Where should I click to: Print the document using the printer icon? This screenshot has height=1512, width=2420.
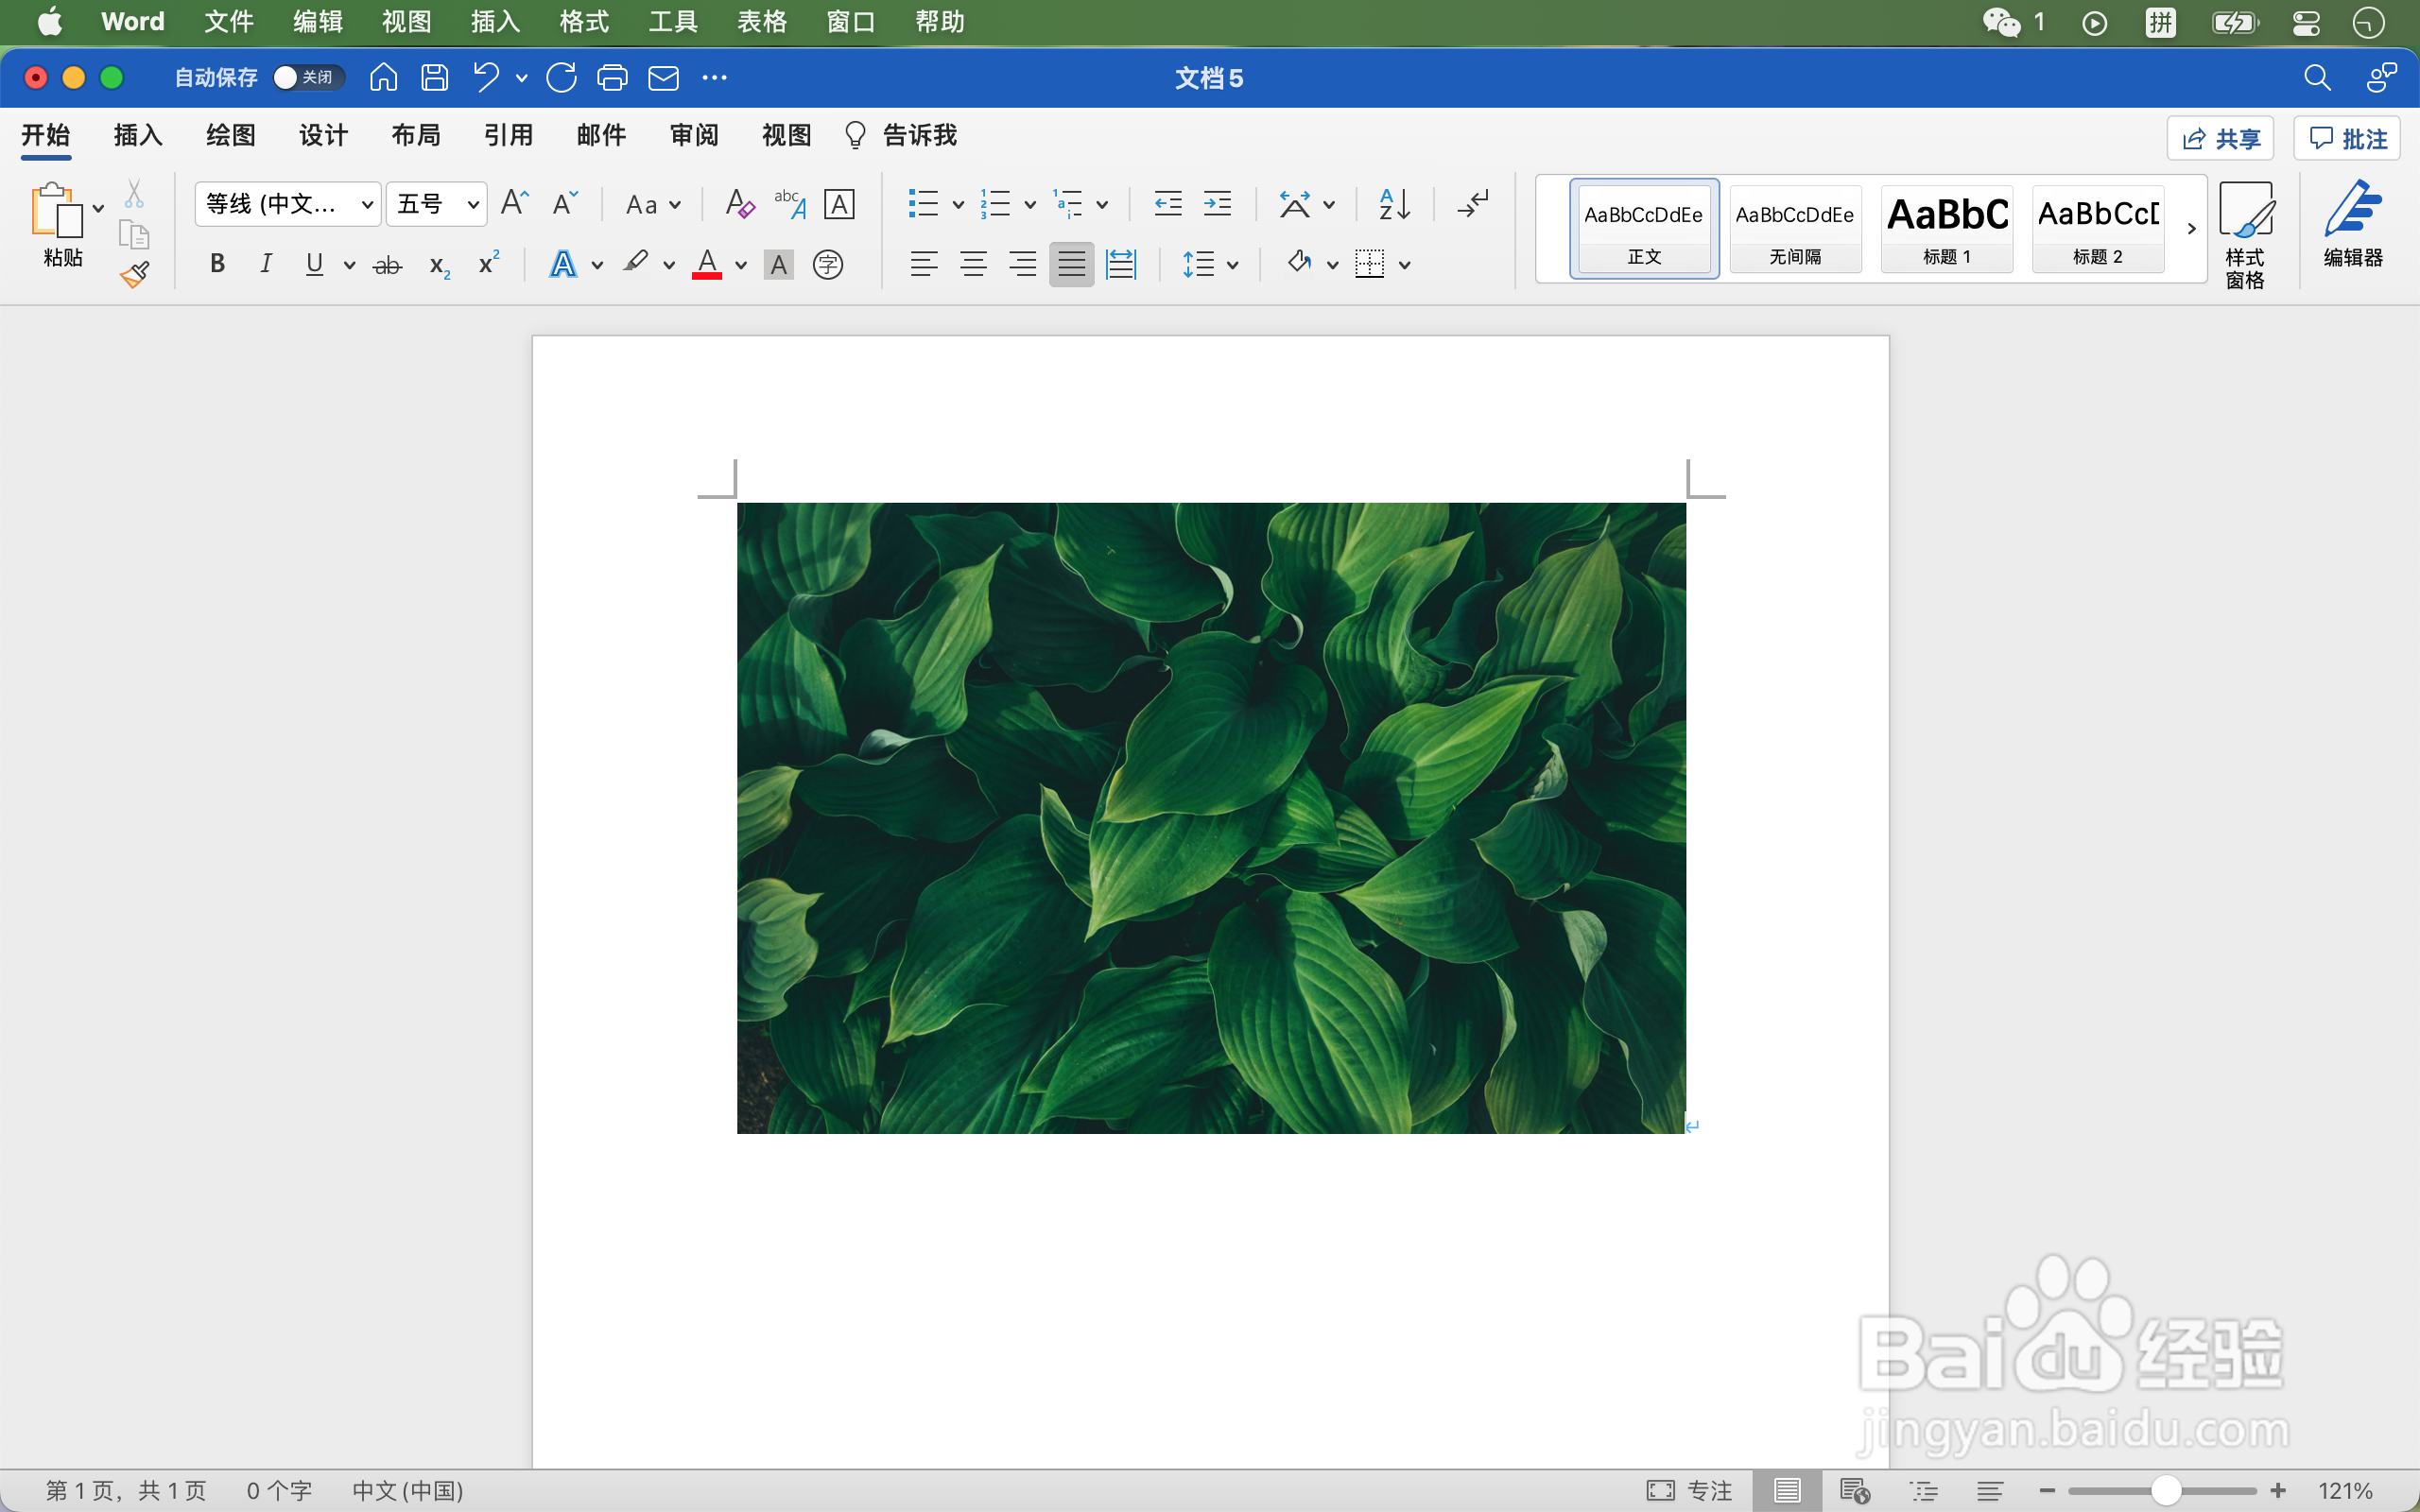click(612, 77)
